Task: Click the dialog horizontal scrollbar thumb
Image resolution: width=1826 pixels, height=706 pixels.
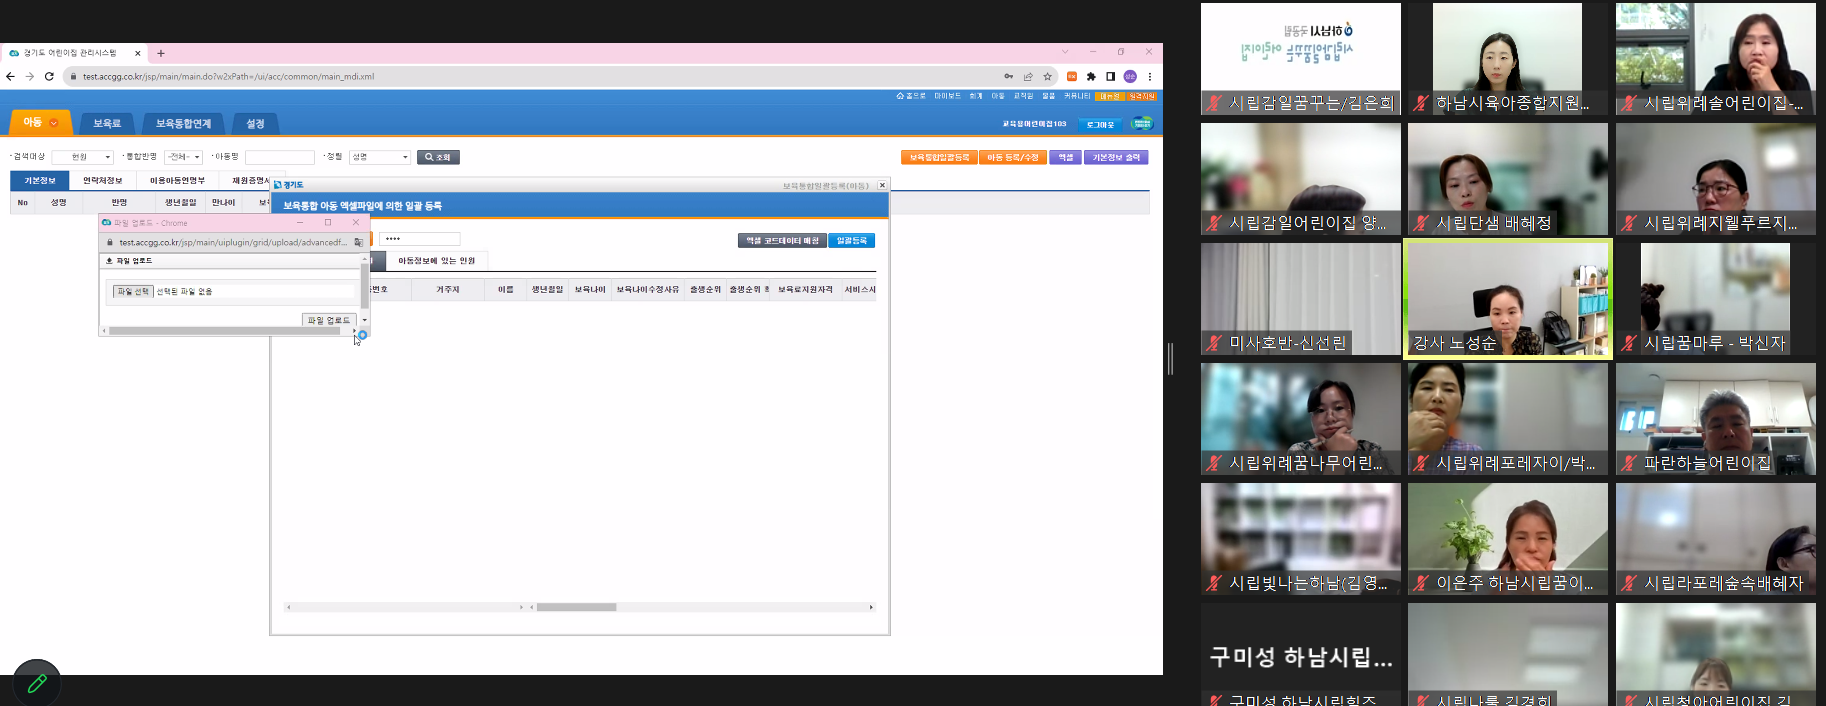Action: pos(577,607)
